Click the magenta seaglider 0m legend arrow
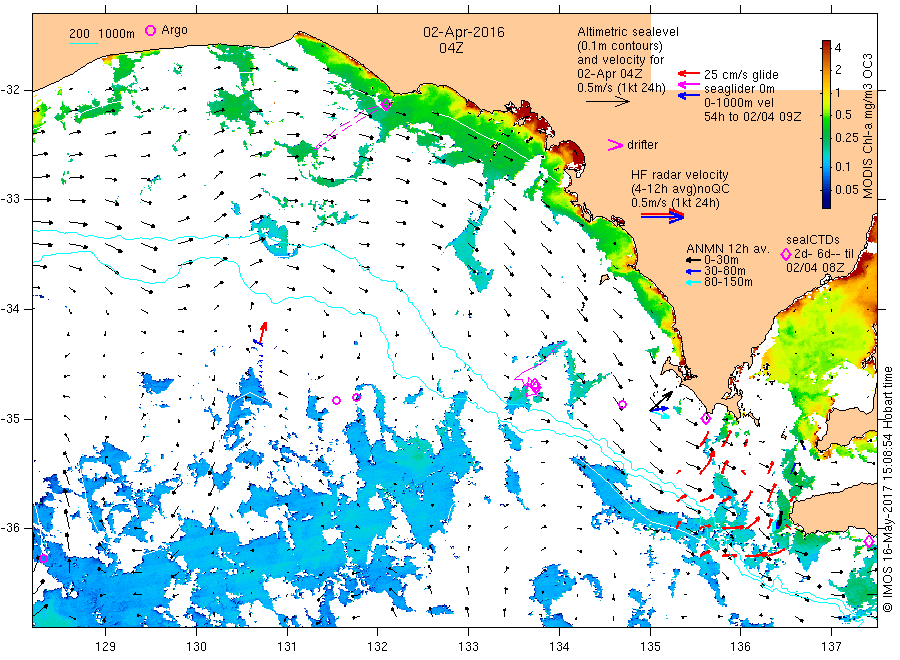The height and width of the screenshot is (660, 900). 689,85
